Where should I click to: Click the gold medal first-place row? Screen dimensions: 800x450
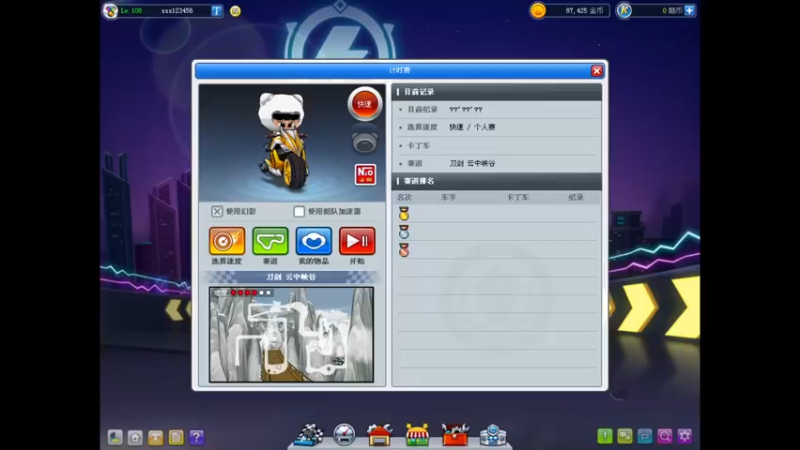497,214
